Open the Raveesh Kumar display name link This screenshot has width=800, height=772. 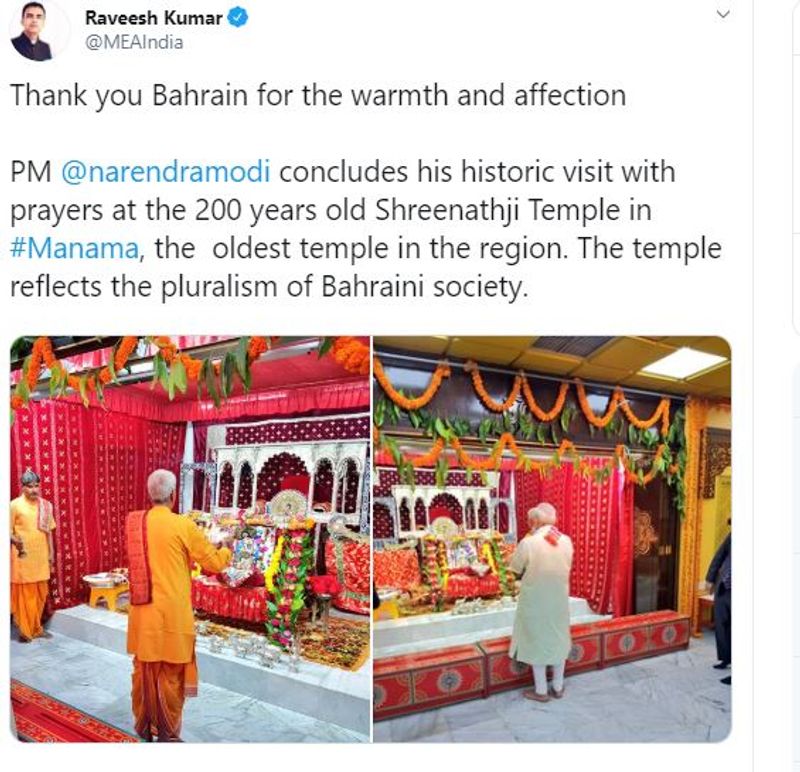click(154, 18)
